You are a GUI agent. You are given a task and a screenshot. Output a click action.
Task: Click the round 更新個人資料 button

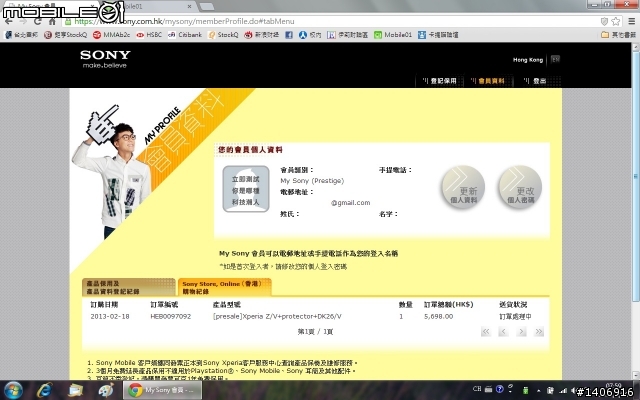click(463, 187)
